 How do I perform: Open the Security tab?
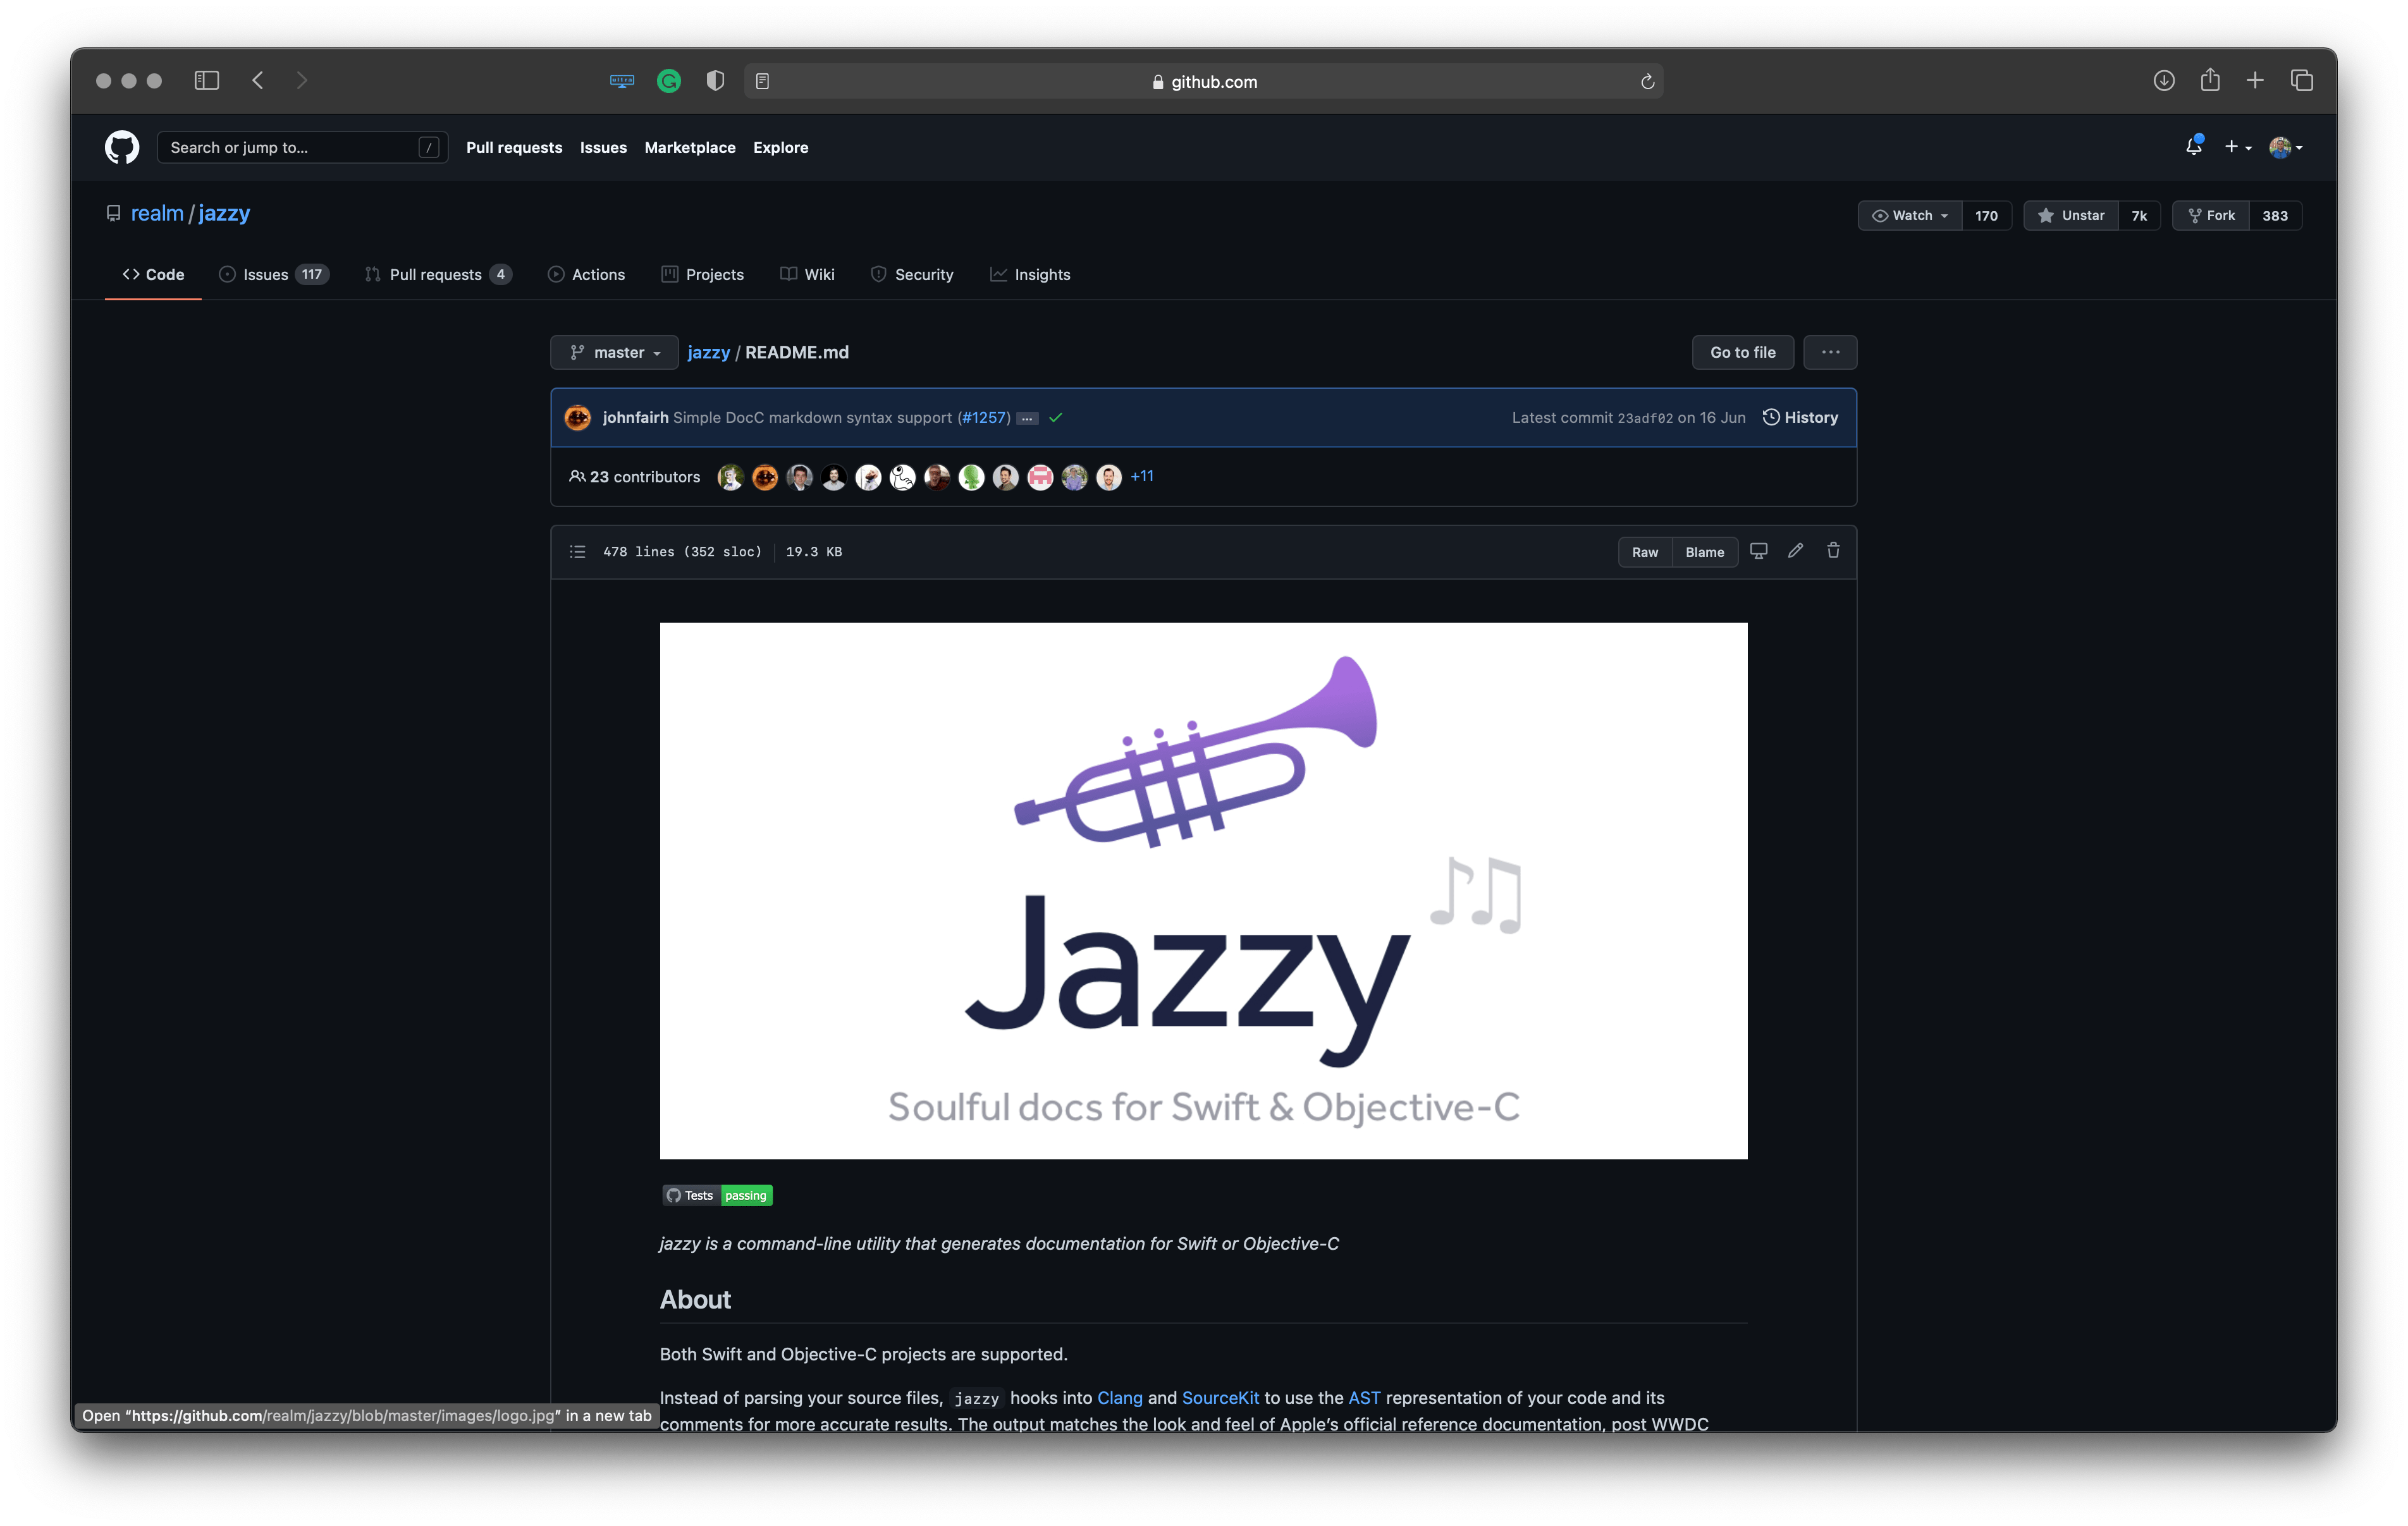pos(912,274)
